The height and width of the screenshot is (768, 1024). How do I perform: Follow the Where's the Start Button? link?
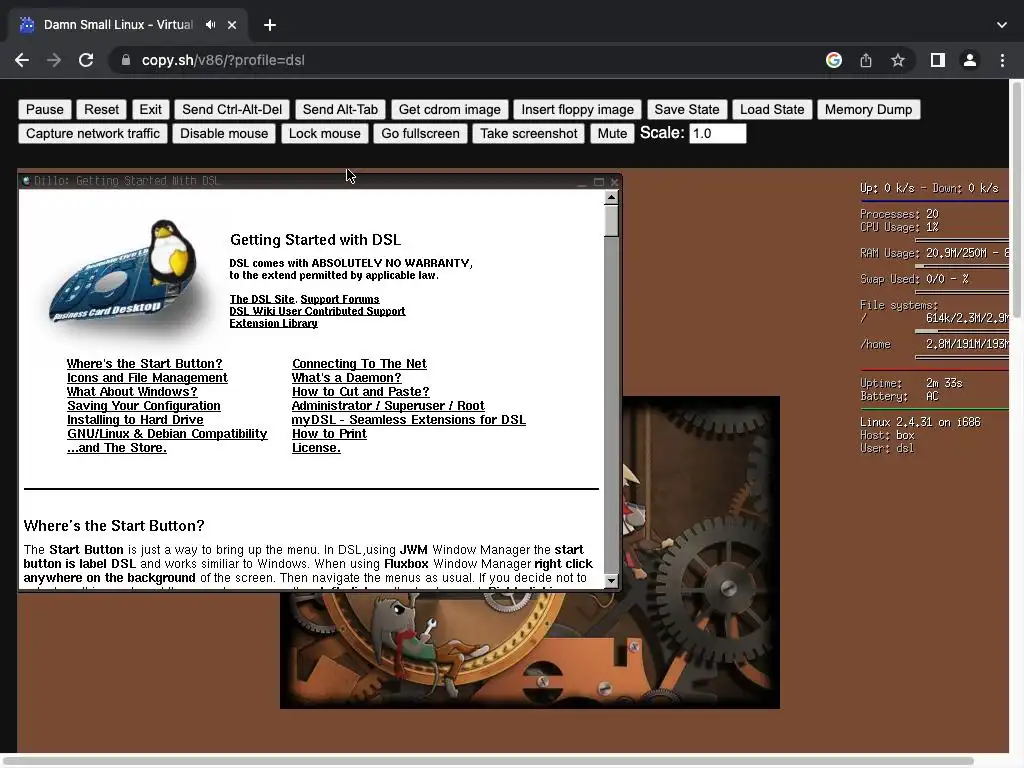[144, 364]
